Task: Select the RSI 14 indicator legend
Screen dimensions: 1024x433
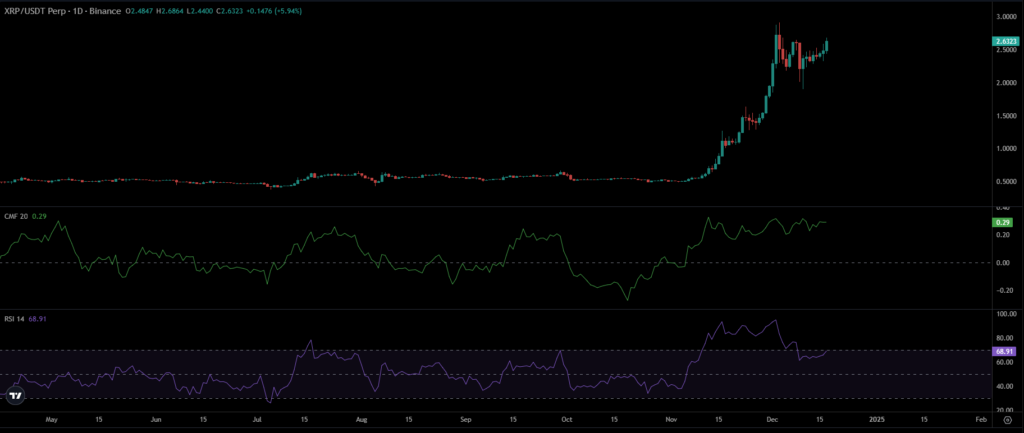Action: coord(14,318)
